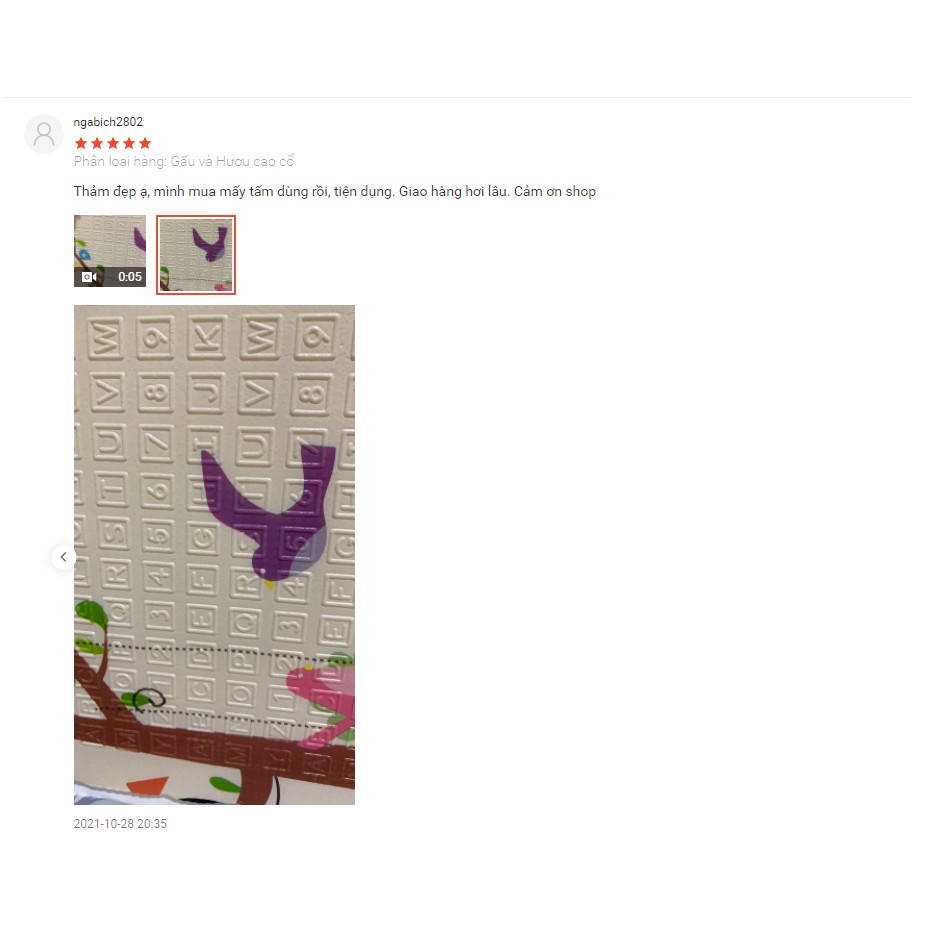Click the enlarged play mat review photo
This screenshot has height=933, width=933.
pyautogui.click(x=214, y=555)
